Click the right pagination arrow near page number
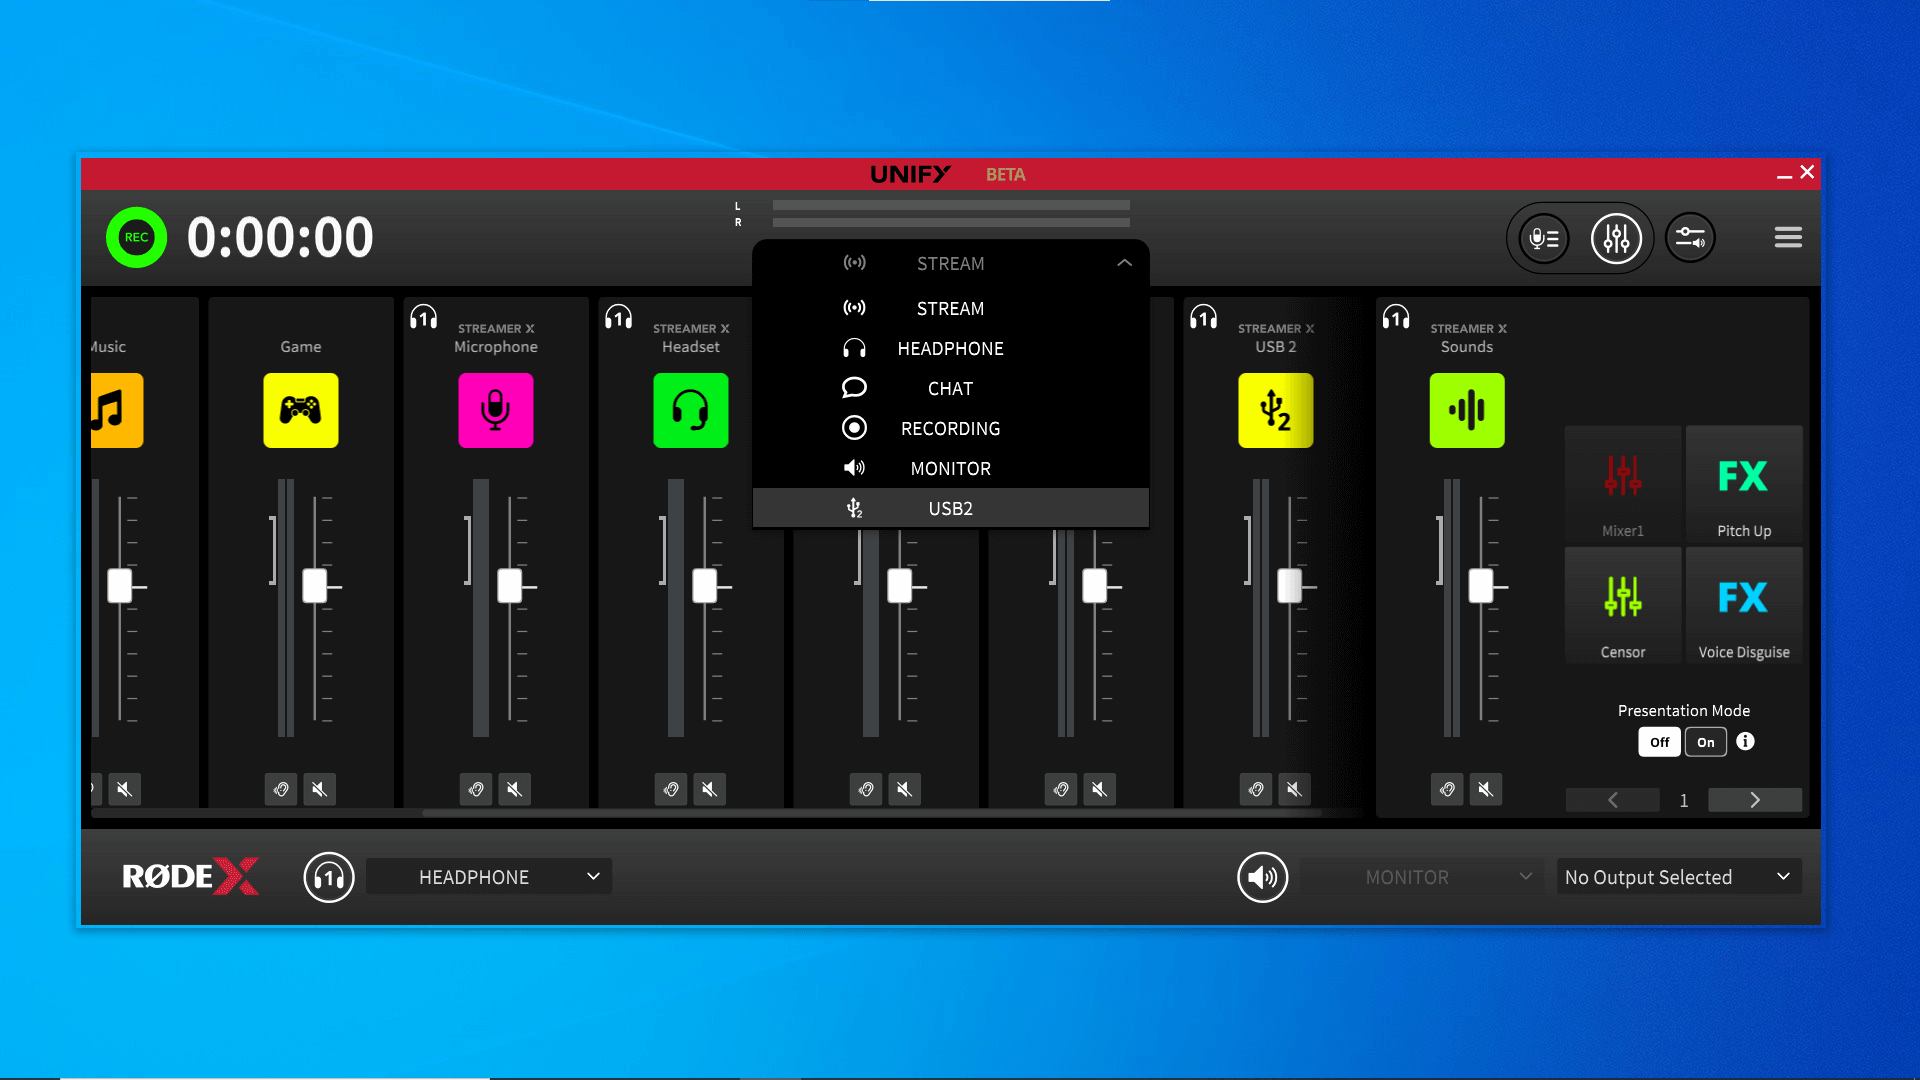The height and width of the screenshot is (1080, 1920). (1754, 800)
